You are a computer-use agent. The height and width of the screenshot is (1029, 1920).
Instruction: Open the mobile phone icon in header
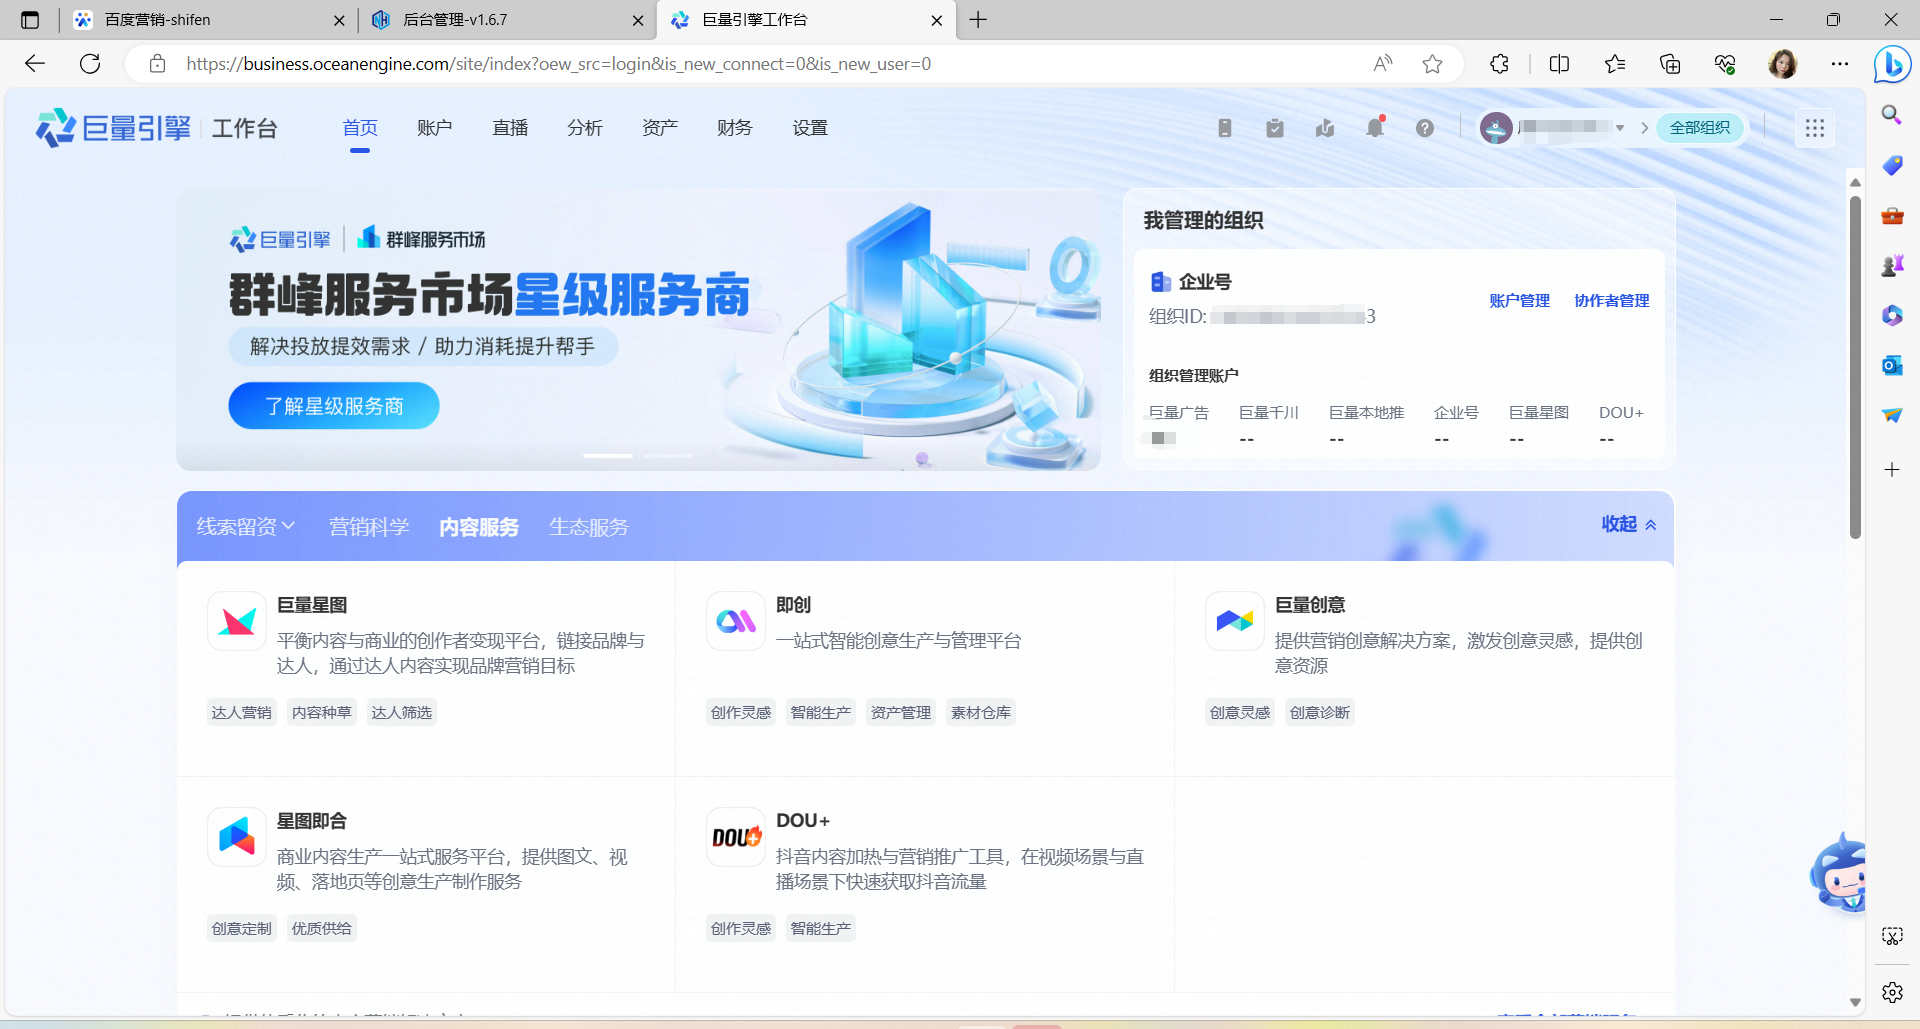(1225, 128)
